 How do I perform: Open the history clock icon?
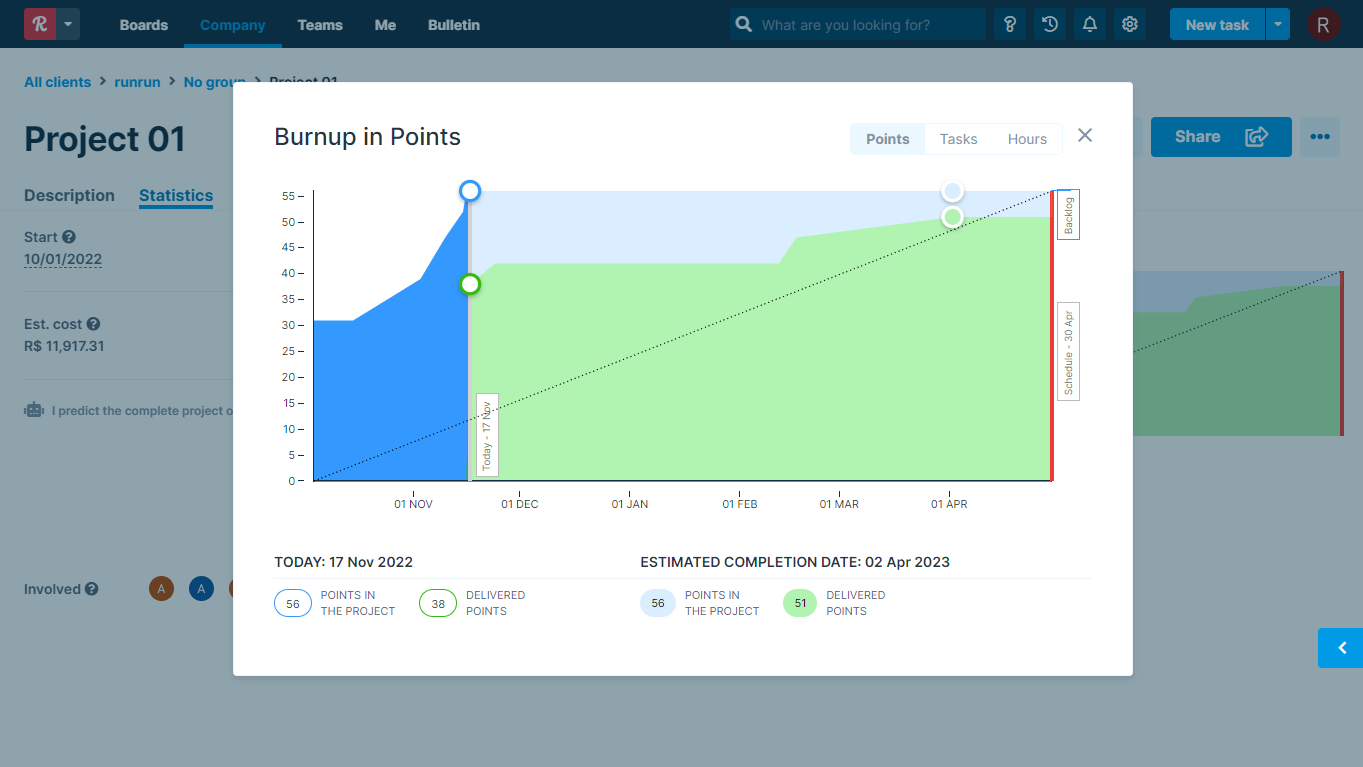[x=1050, y=25]
